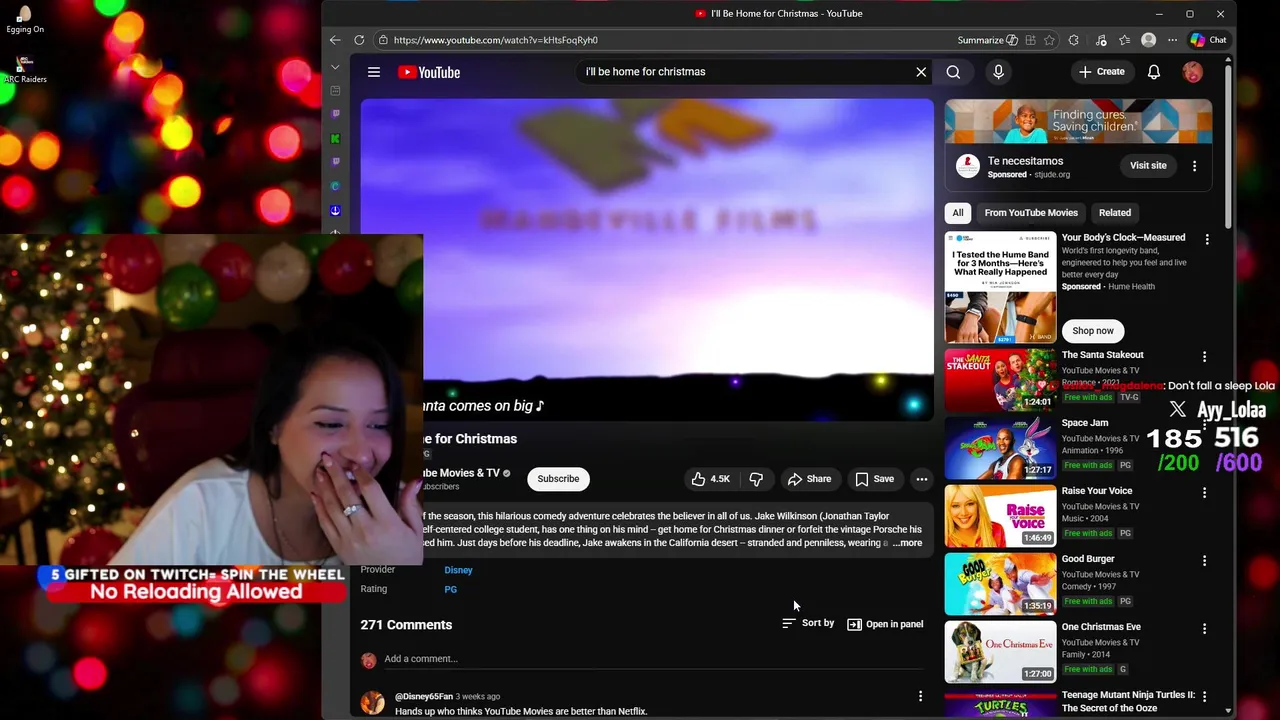Open the Raise Your Voice title

(1097, 491)
